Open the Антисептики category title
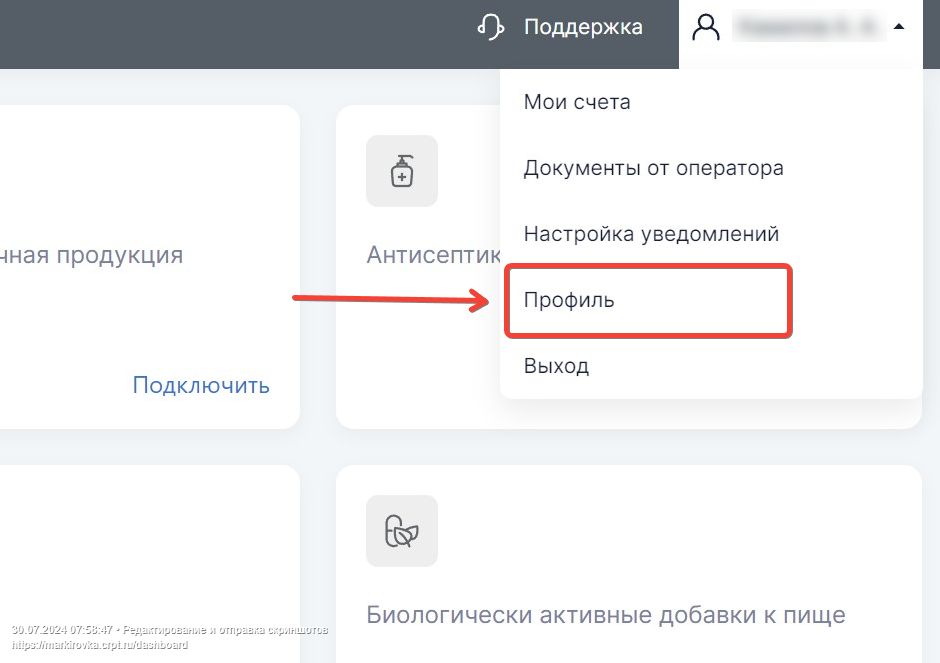This screenshot has width=940, height=663. point(434,255)
